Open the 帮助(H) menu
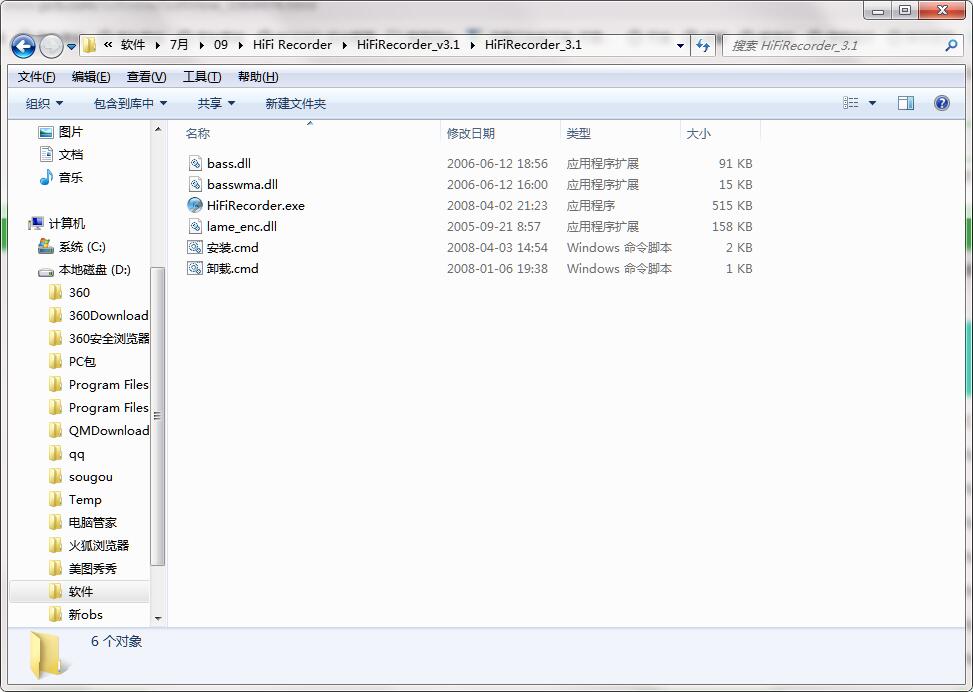Viewport: 973px width, 692px height. 258,77
